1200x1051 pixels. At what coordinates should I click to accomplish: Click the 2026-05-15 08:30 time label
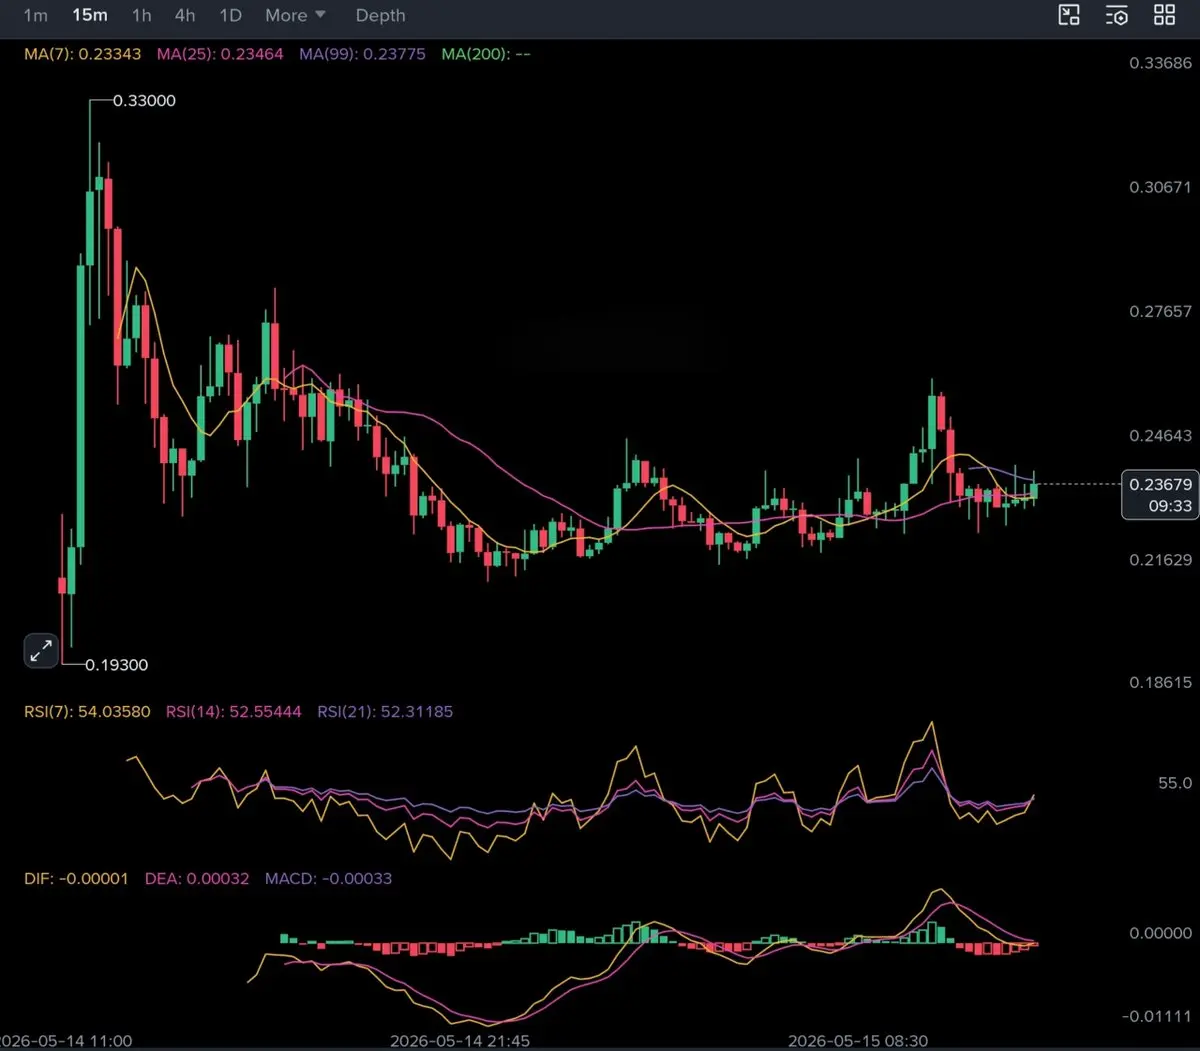[x=858, y=1041]
